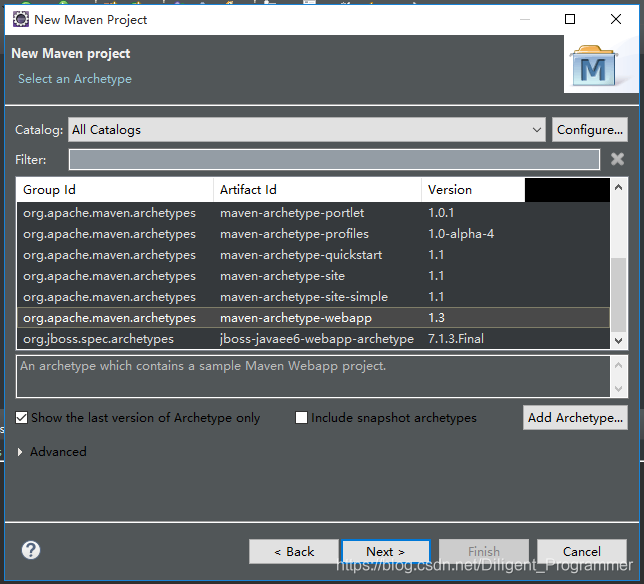Image resolution: width=644 pixels, height=584 pixels.
Task: Select the maven-archetype-webapp row
Action: coord(313,317)
